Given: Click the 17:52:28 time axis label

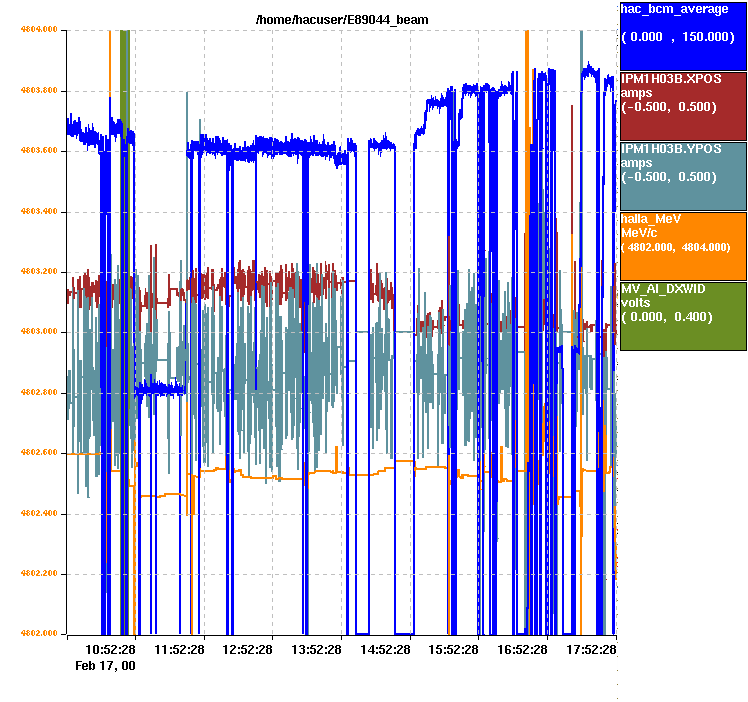Looking at the screenshot, I should (591, 649).
